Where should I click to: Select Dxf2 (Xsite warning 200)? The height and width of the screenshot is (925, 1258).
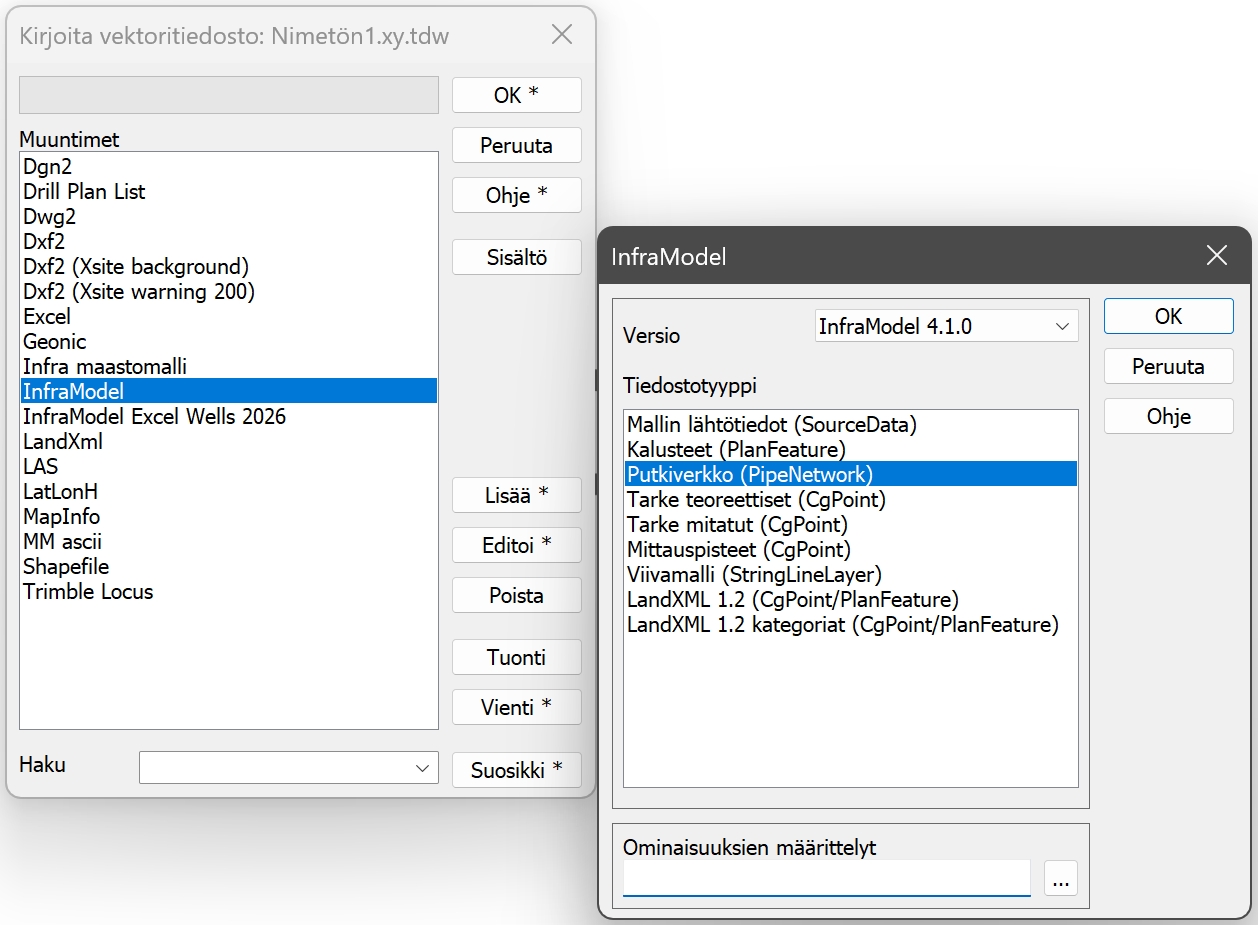[x=229, y=291]
